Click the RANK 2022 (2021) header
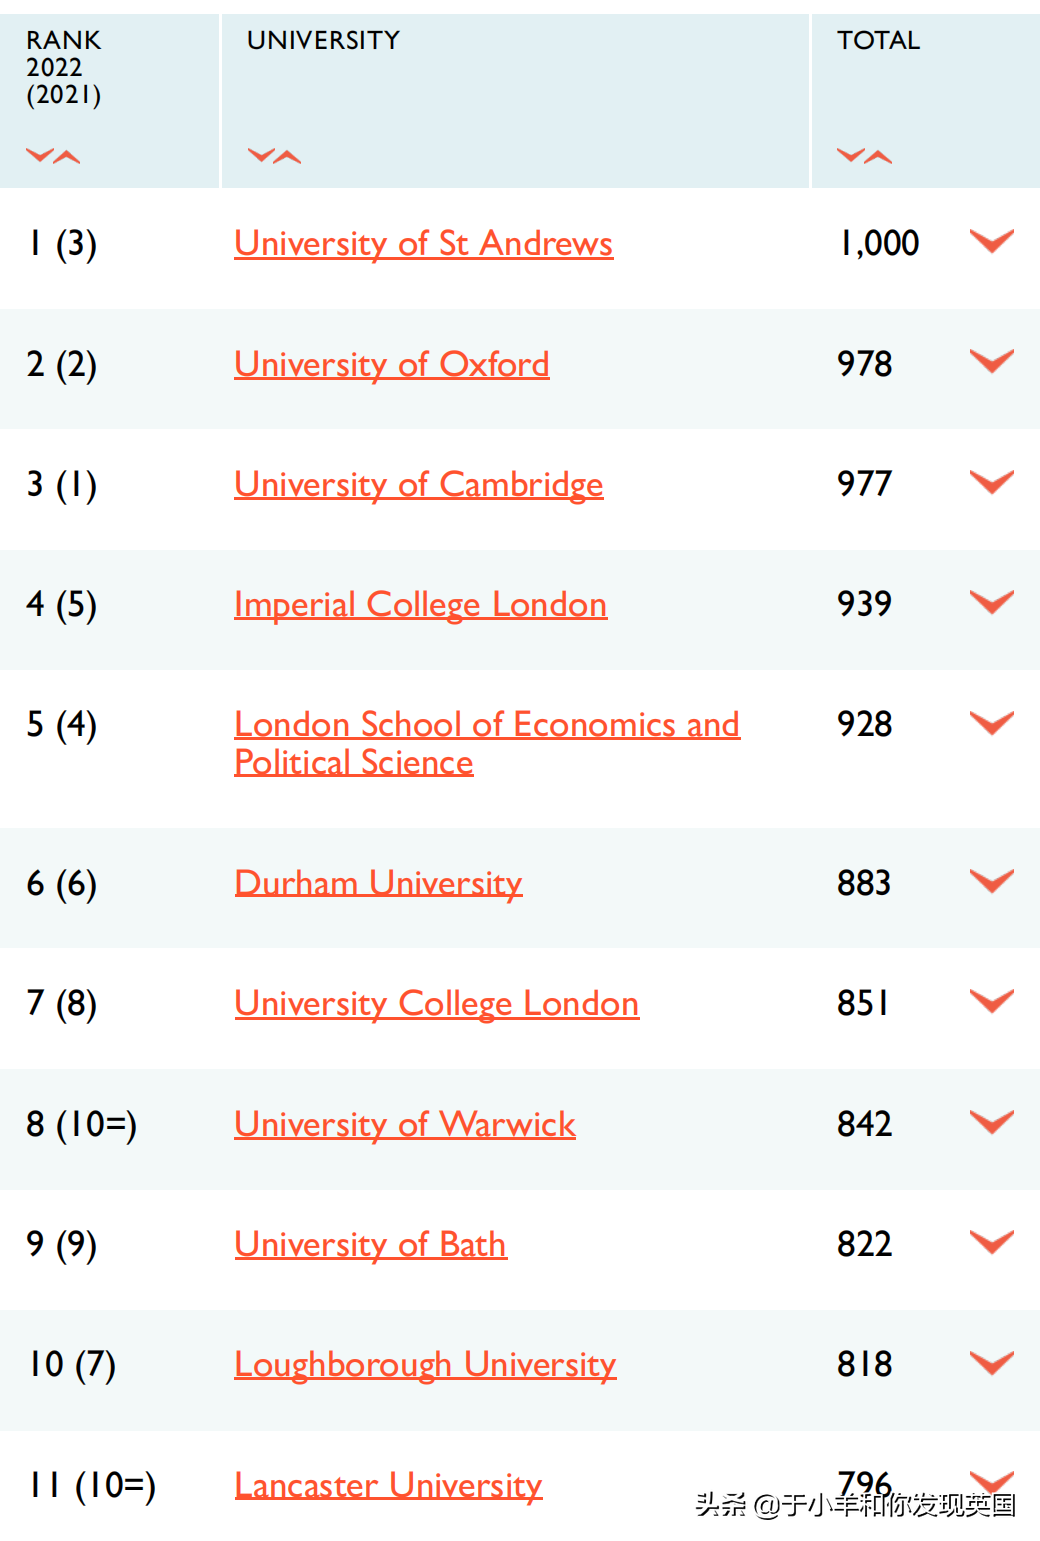The image size is (1040, 1541). pyautogui.click(x=63, y=68)
